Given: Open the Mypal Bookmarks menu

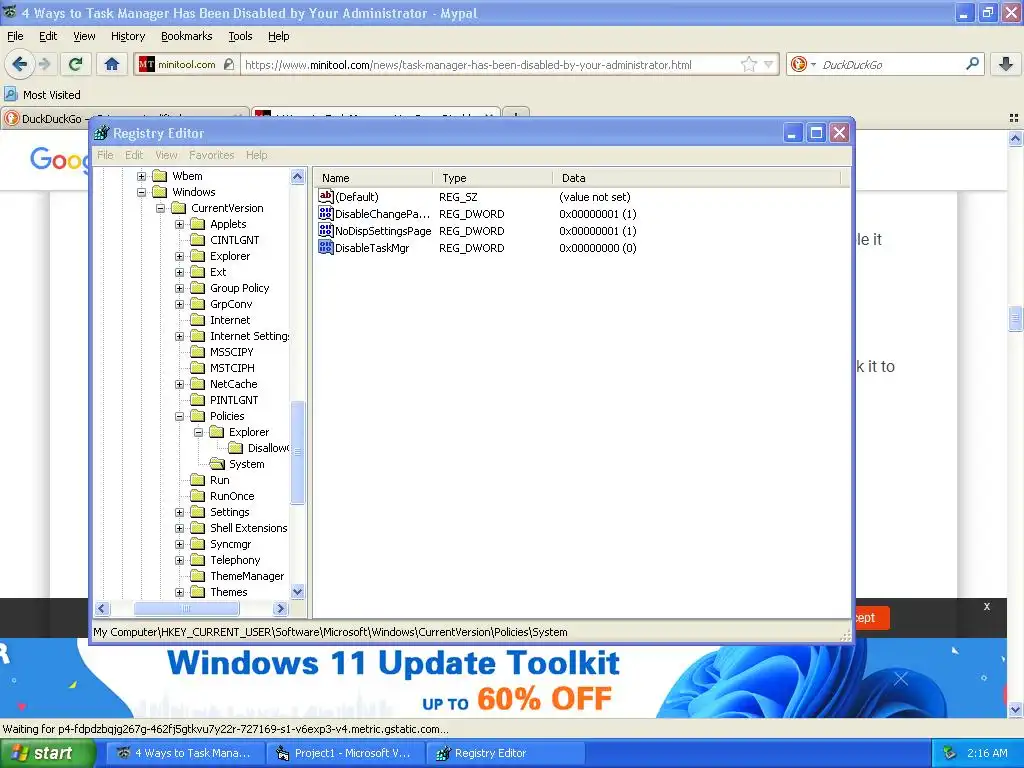Looking at the screenshot, I should [186, 36].
